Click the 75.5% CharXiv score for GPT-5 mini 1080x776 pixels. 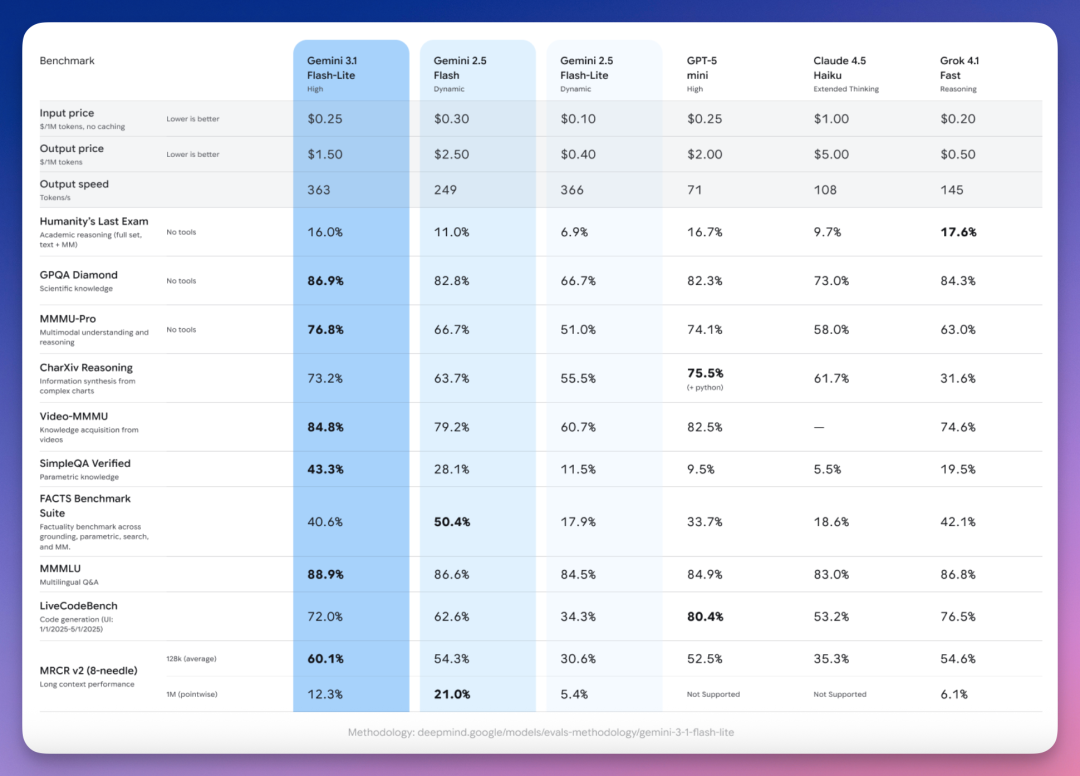pos(705,373)
